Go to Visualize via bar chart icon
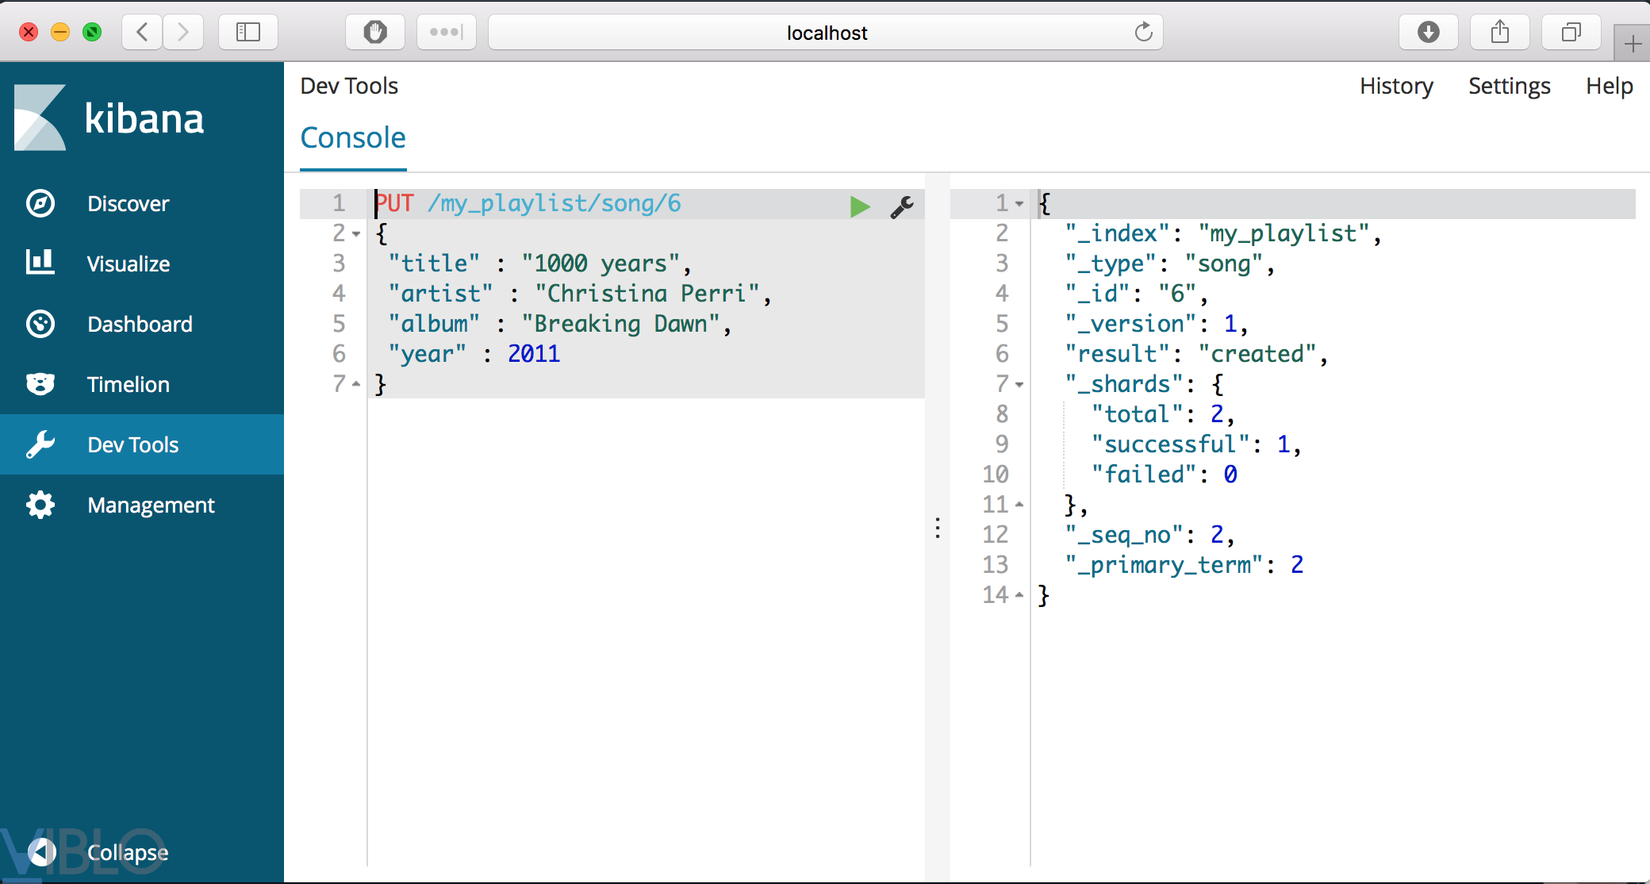The width and height of the screenshot is (1650, 884). (x=40, y=263)
